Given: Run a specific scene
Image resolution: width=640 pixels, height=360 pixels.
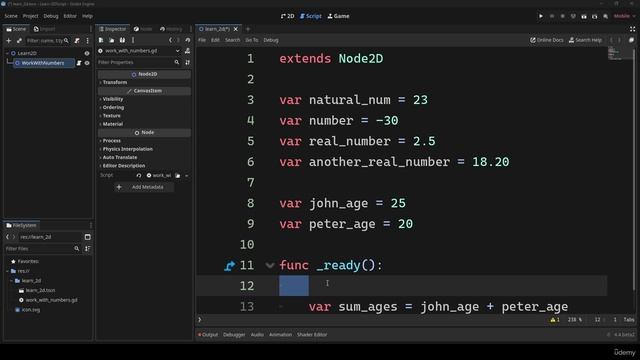Looking at the screenshot, I should point(595,16).
